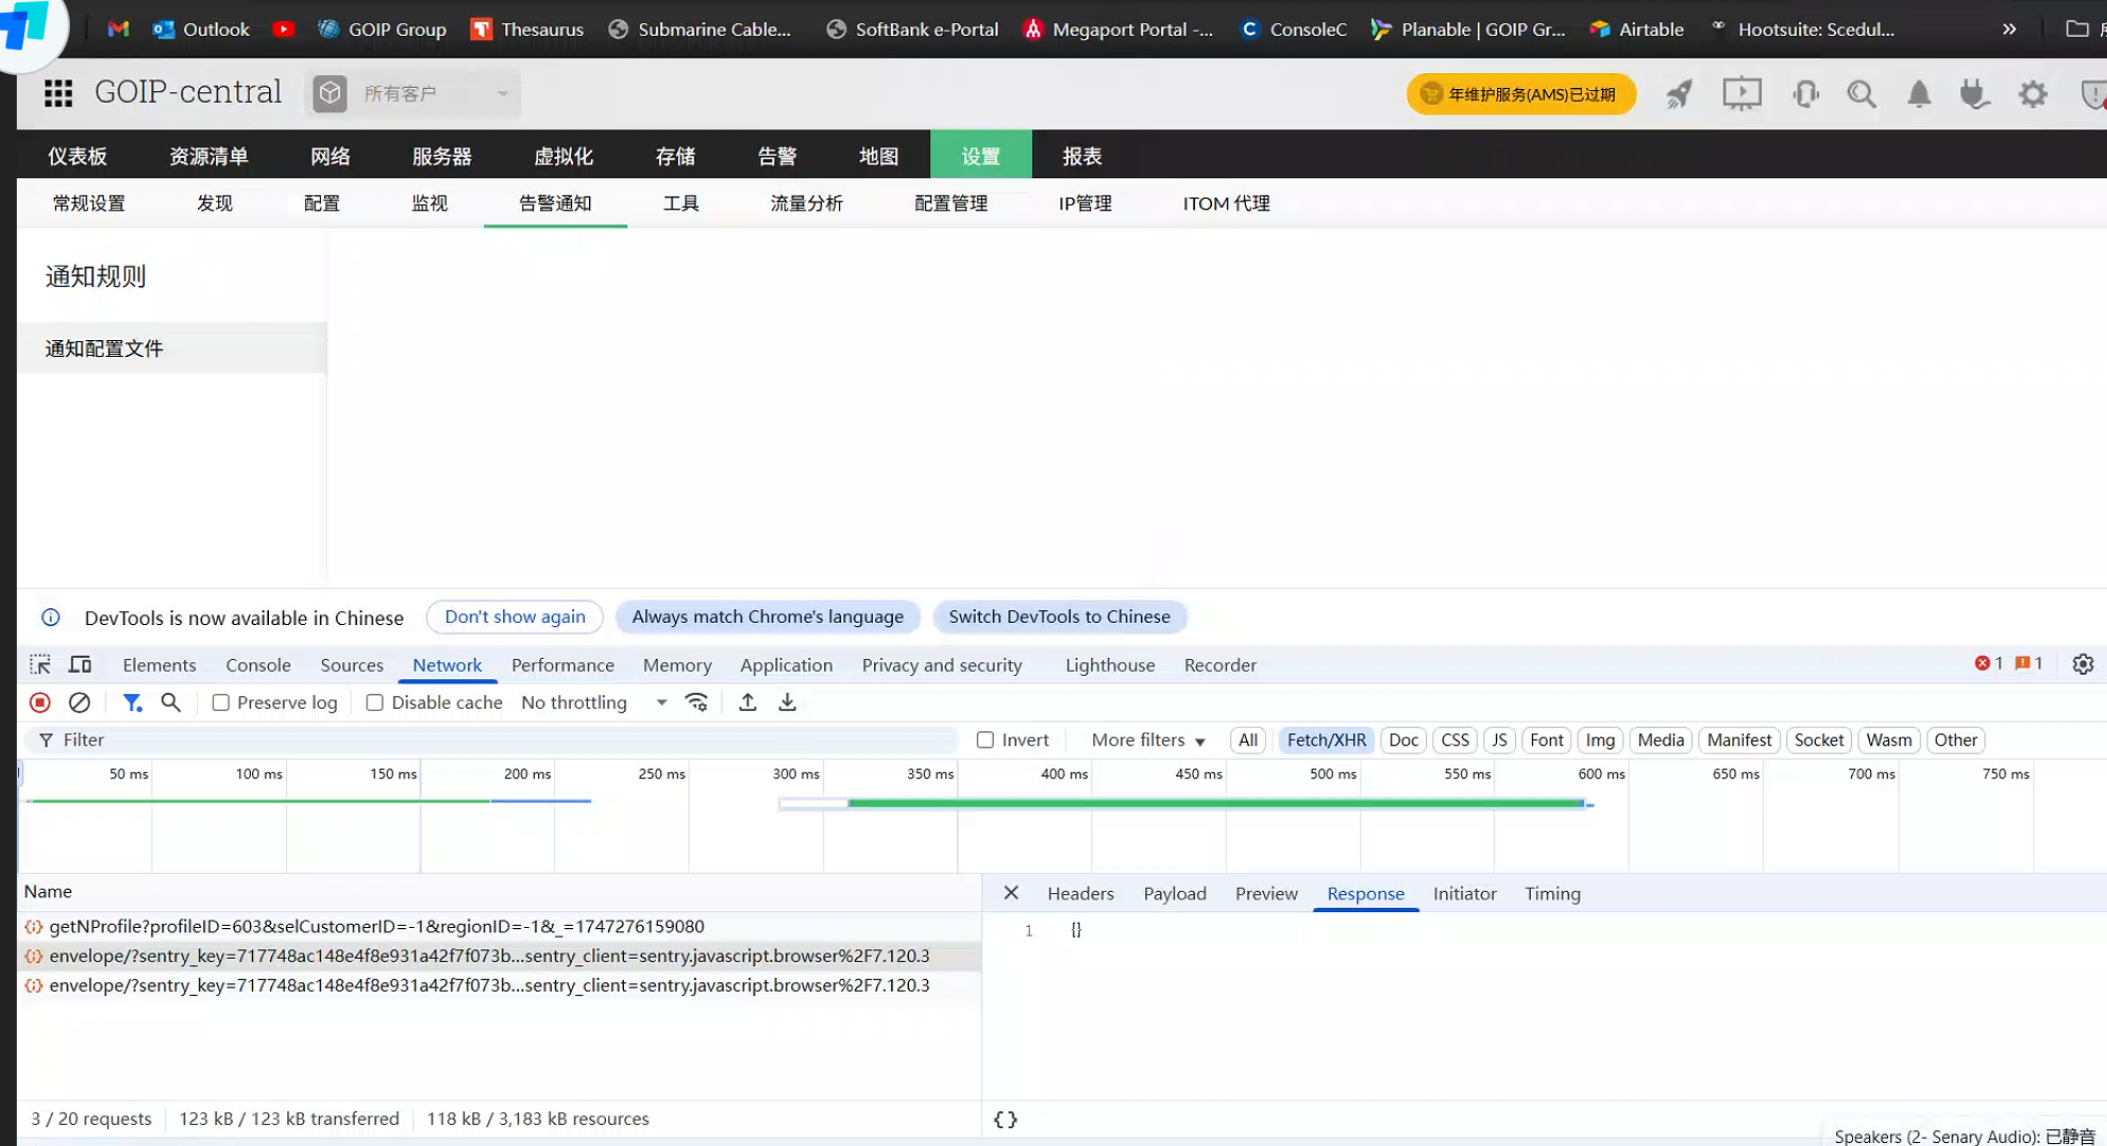Check the Disable cache option
The width and height of the screenshot is (2107, 1146).
tap(375, 703)
